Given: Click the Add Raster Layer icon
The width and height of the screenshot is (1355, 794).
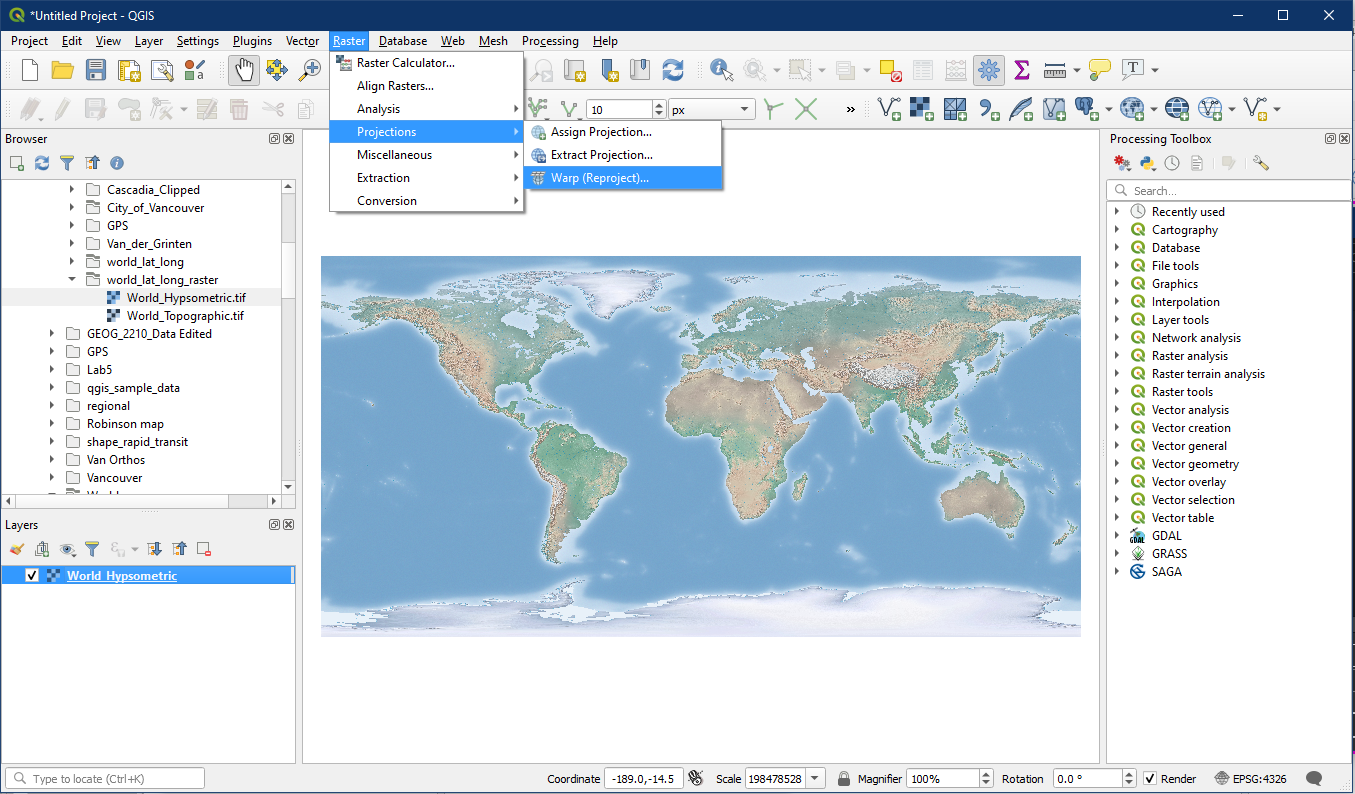Looking at the screenshot, I should tap(921, 108).
